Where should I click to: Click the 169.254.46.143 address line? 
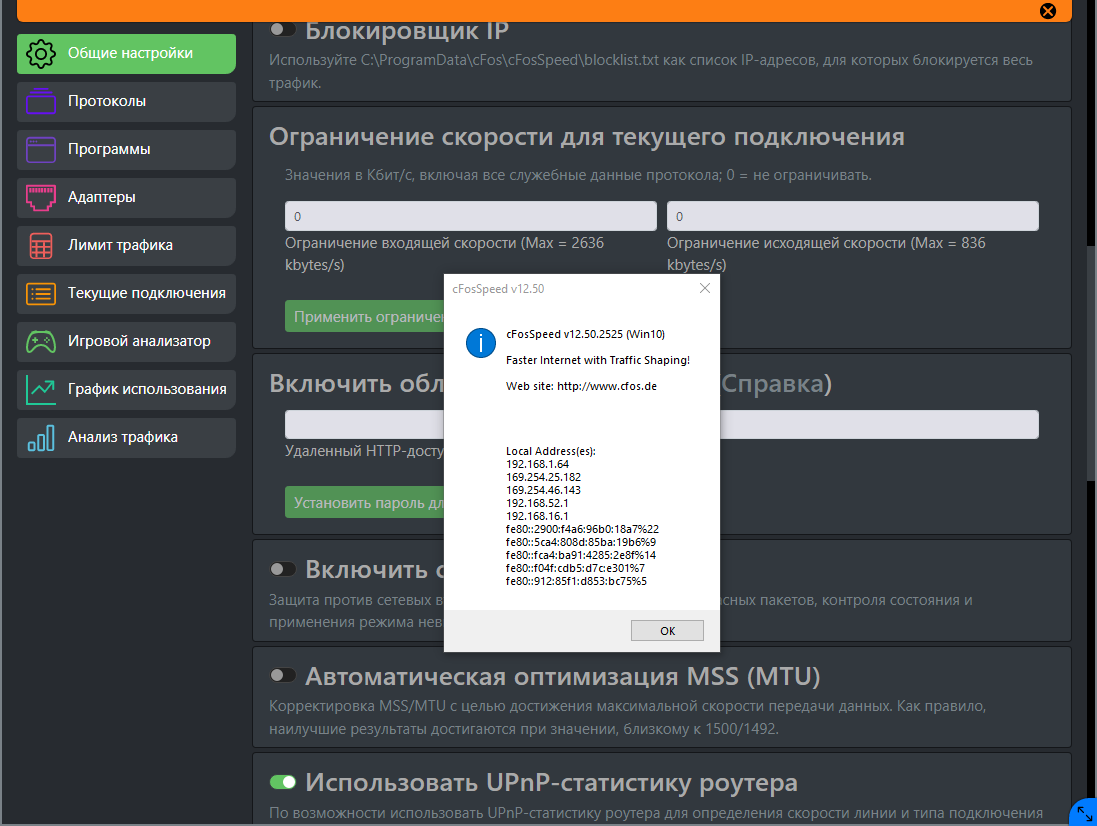[543, 490]
